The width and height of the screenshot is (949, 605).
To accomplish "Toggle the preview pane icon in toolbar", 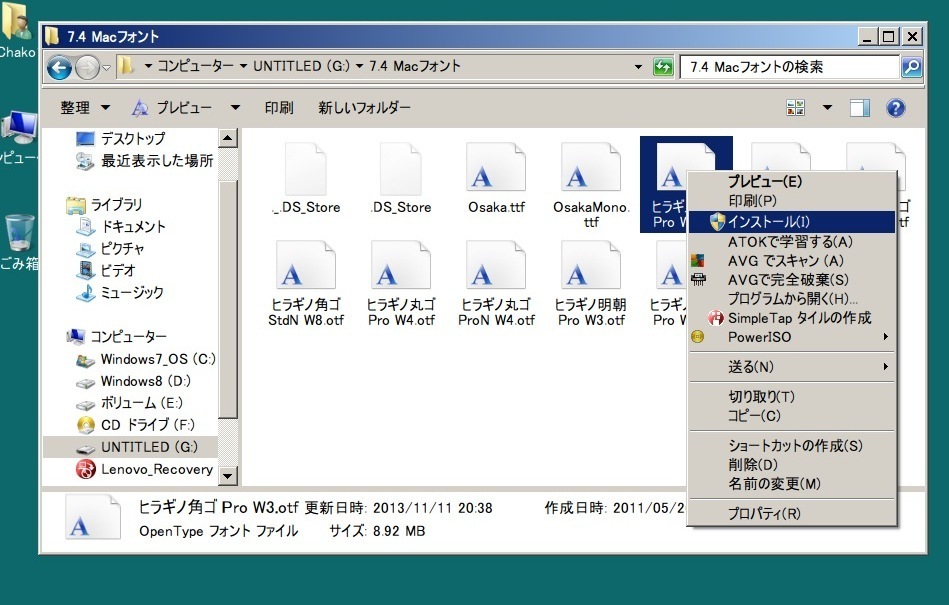I will click(860, 108).
